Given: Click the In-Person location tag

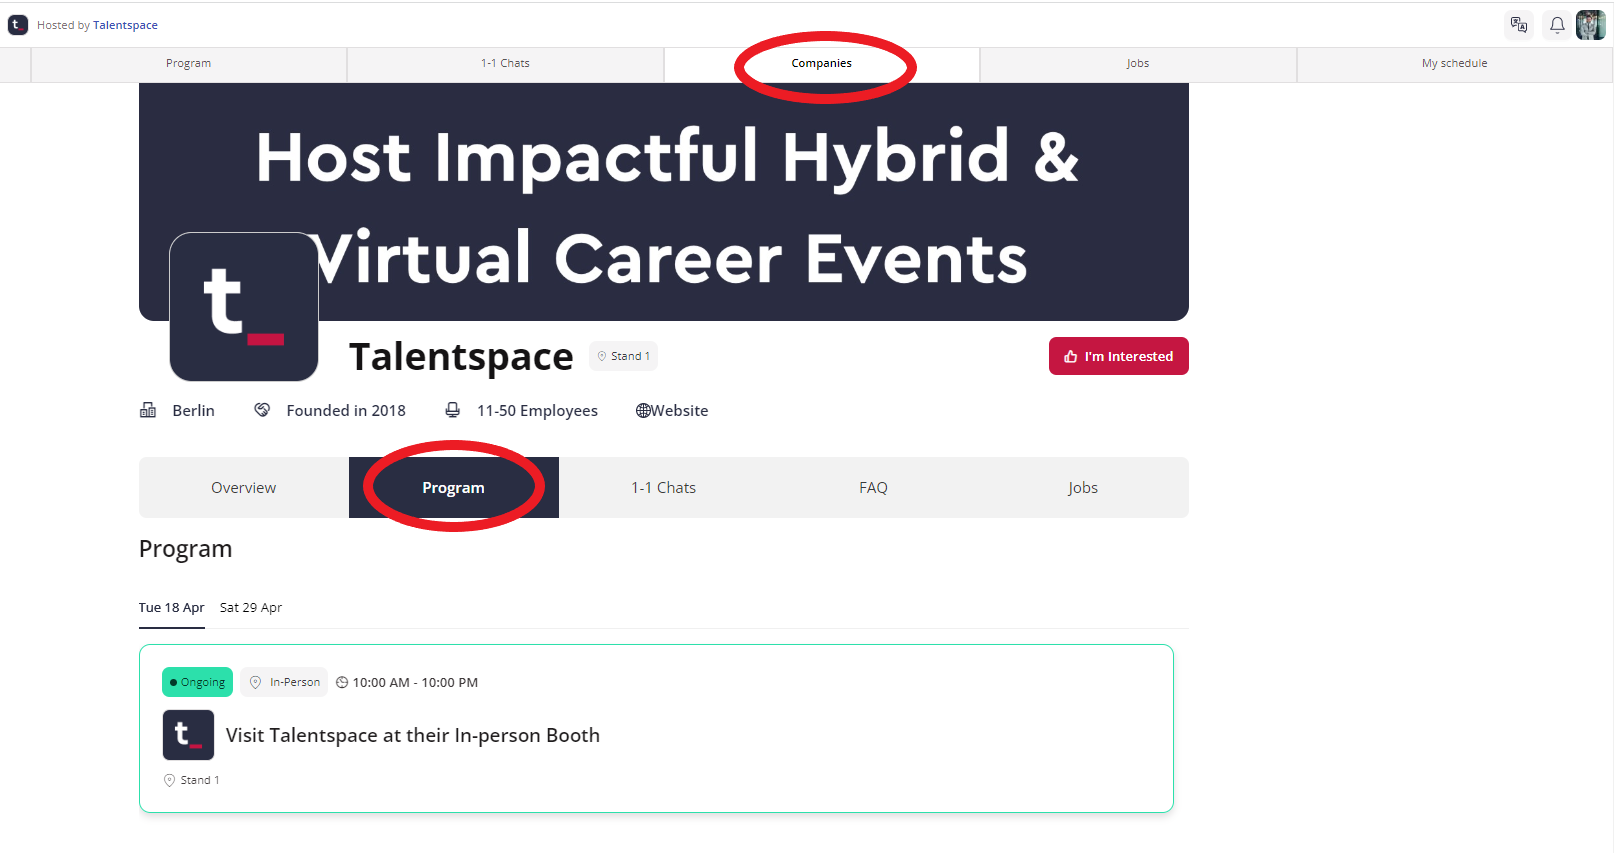Looking at the screenshot, I should click(x=285, y=682).
